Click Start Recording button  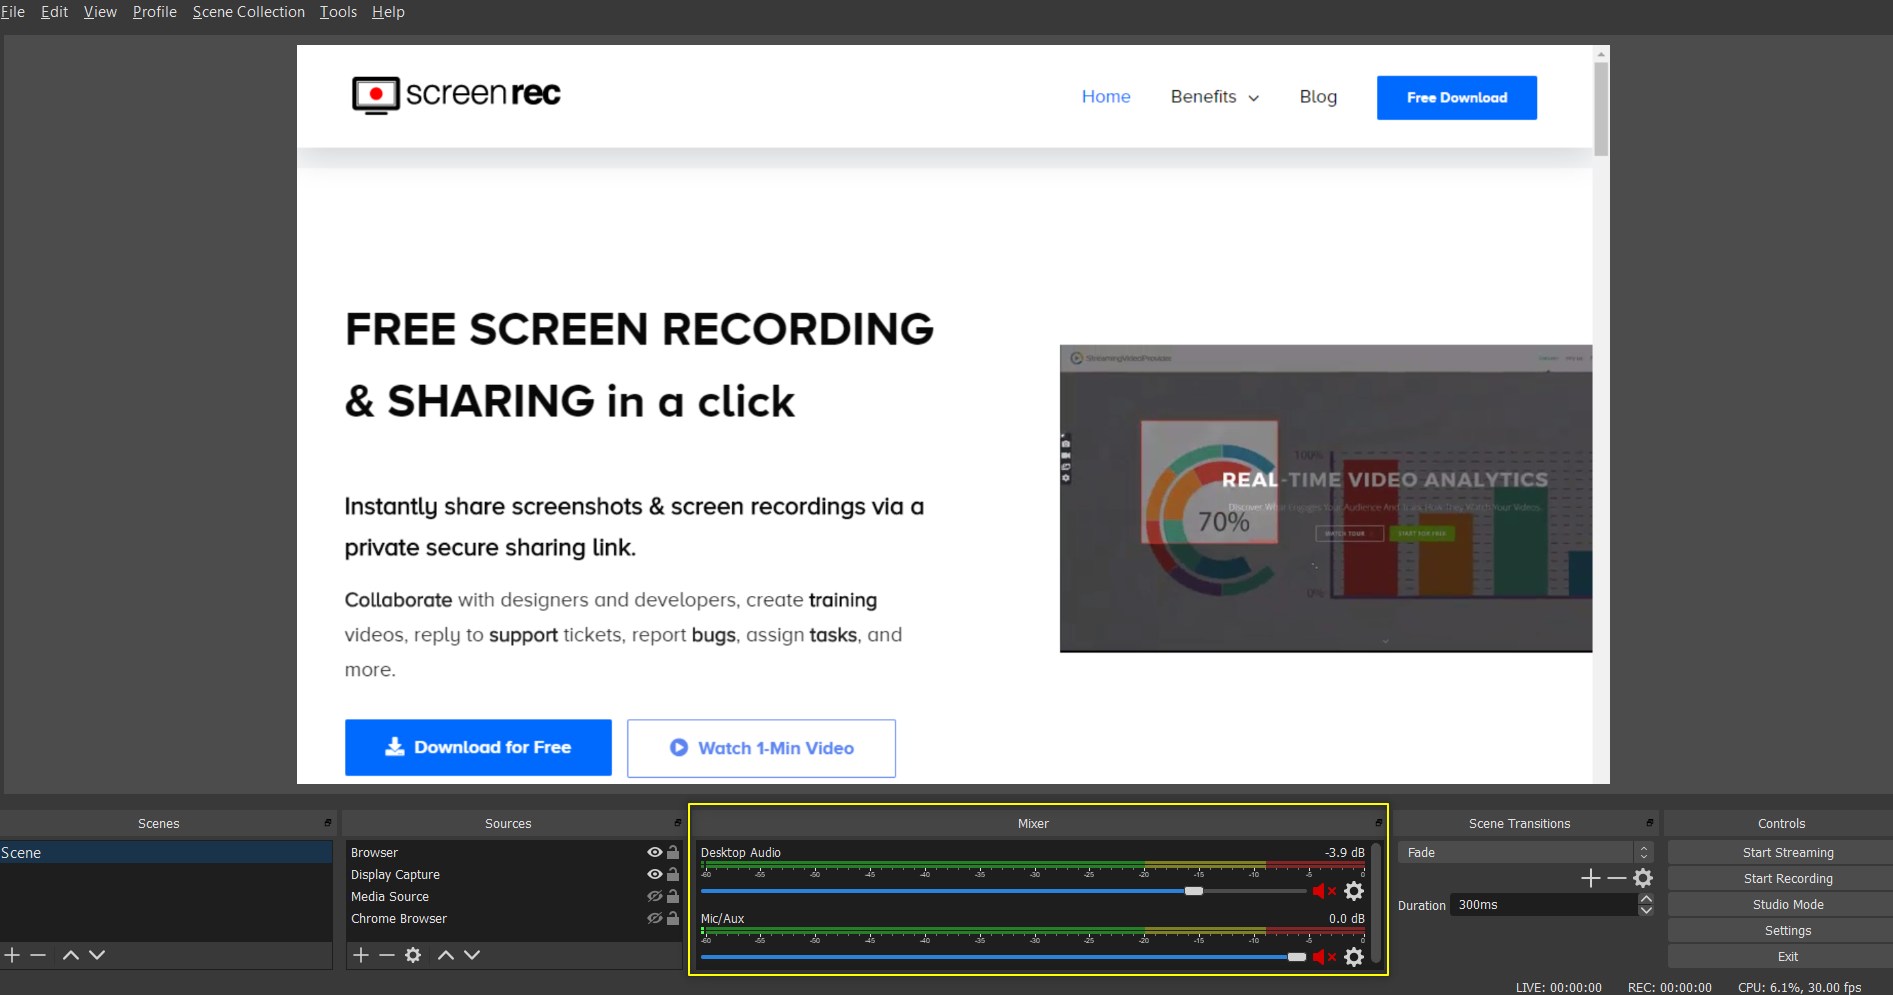tap(1787, 878)
